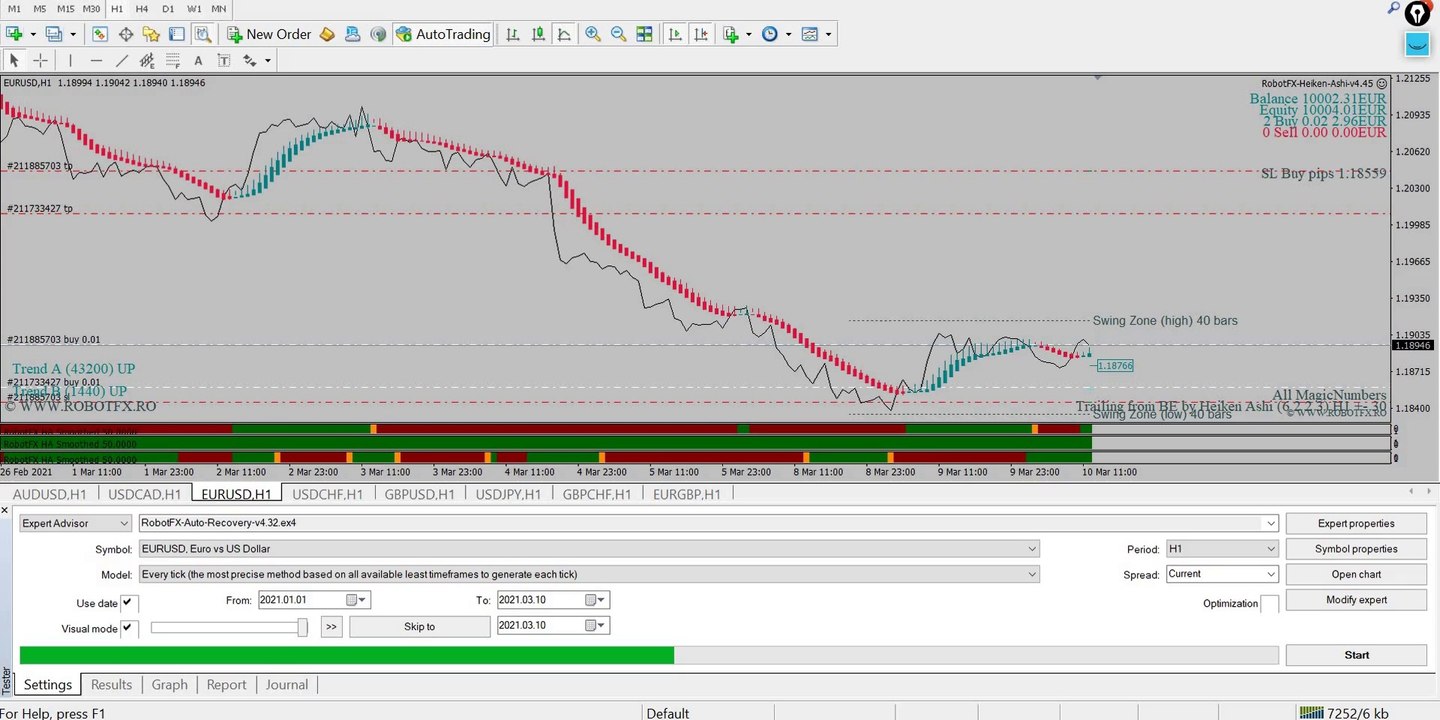The width and height of the screenshot is (1440, 720).
Task: Toggle the Terminal window icon
Action: pyautogui.click(x=176, y=34)
